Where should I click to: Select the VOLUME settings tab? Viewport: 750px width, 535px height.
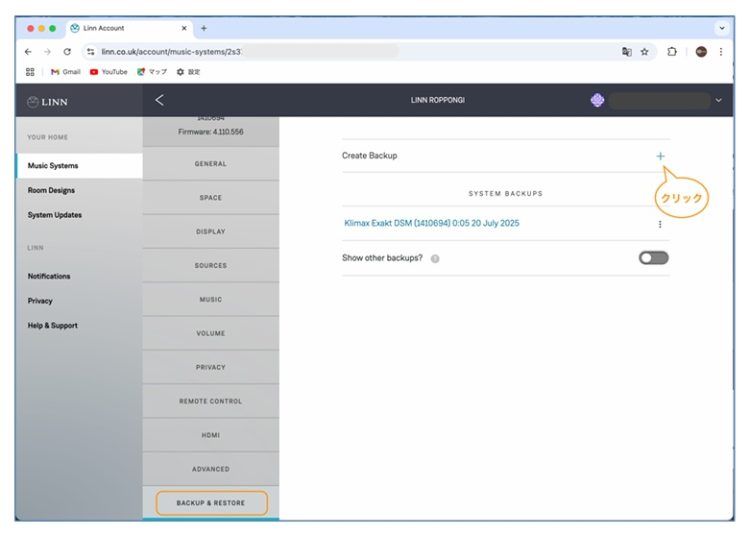tap(210, 333)
